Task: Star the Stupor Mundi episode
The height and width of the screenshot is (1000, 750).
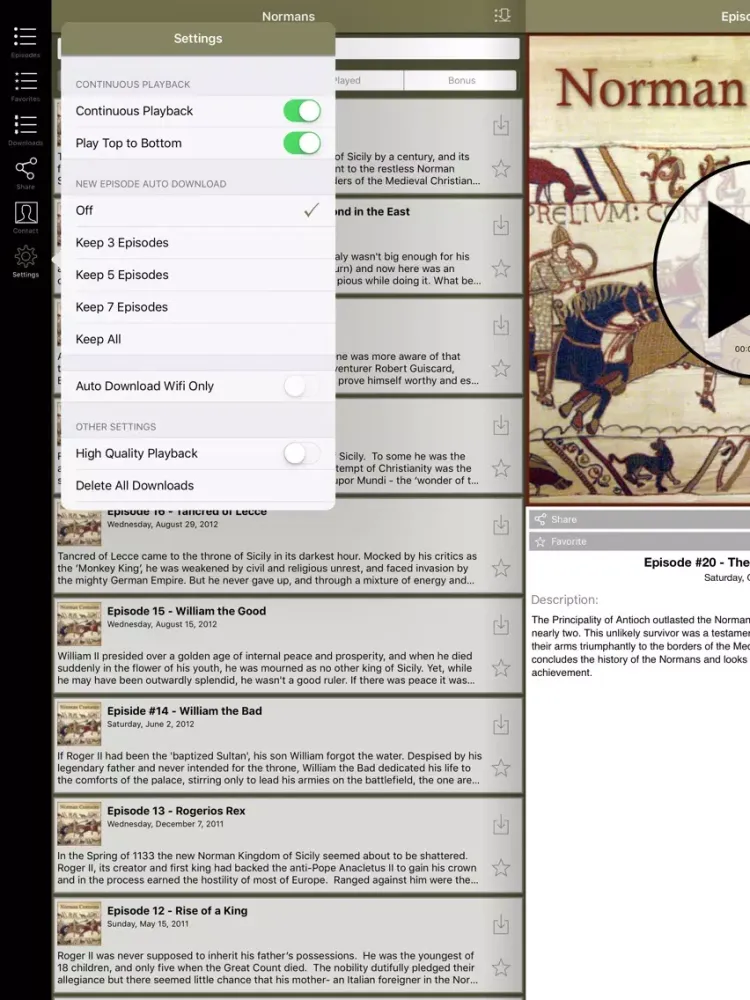Action: [x=501, y=468]
